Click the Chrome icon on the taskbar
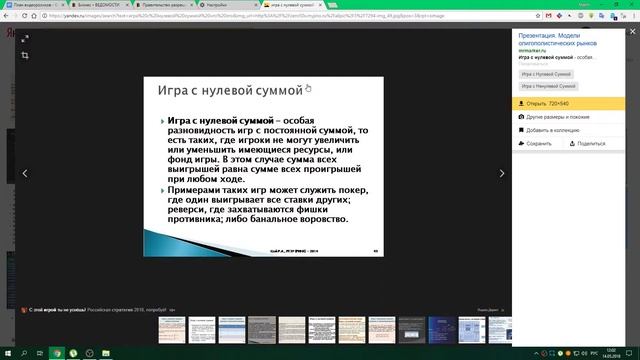640x360 pixels. tap(57, 353)
